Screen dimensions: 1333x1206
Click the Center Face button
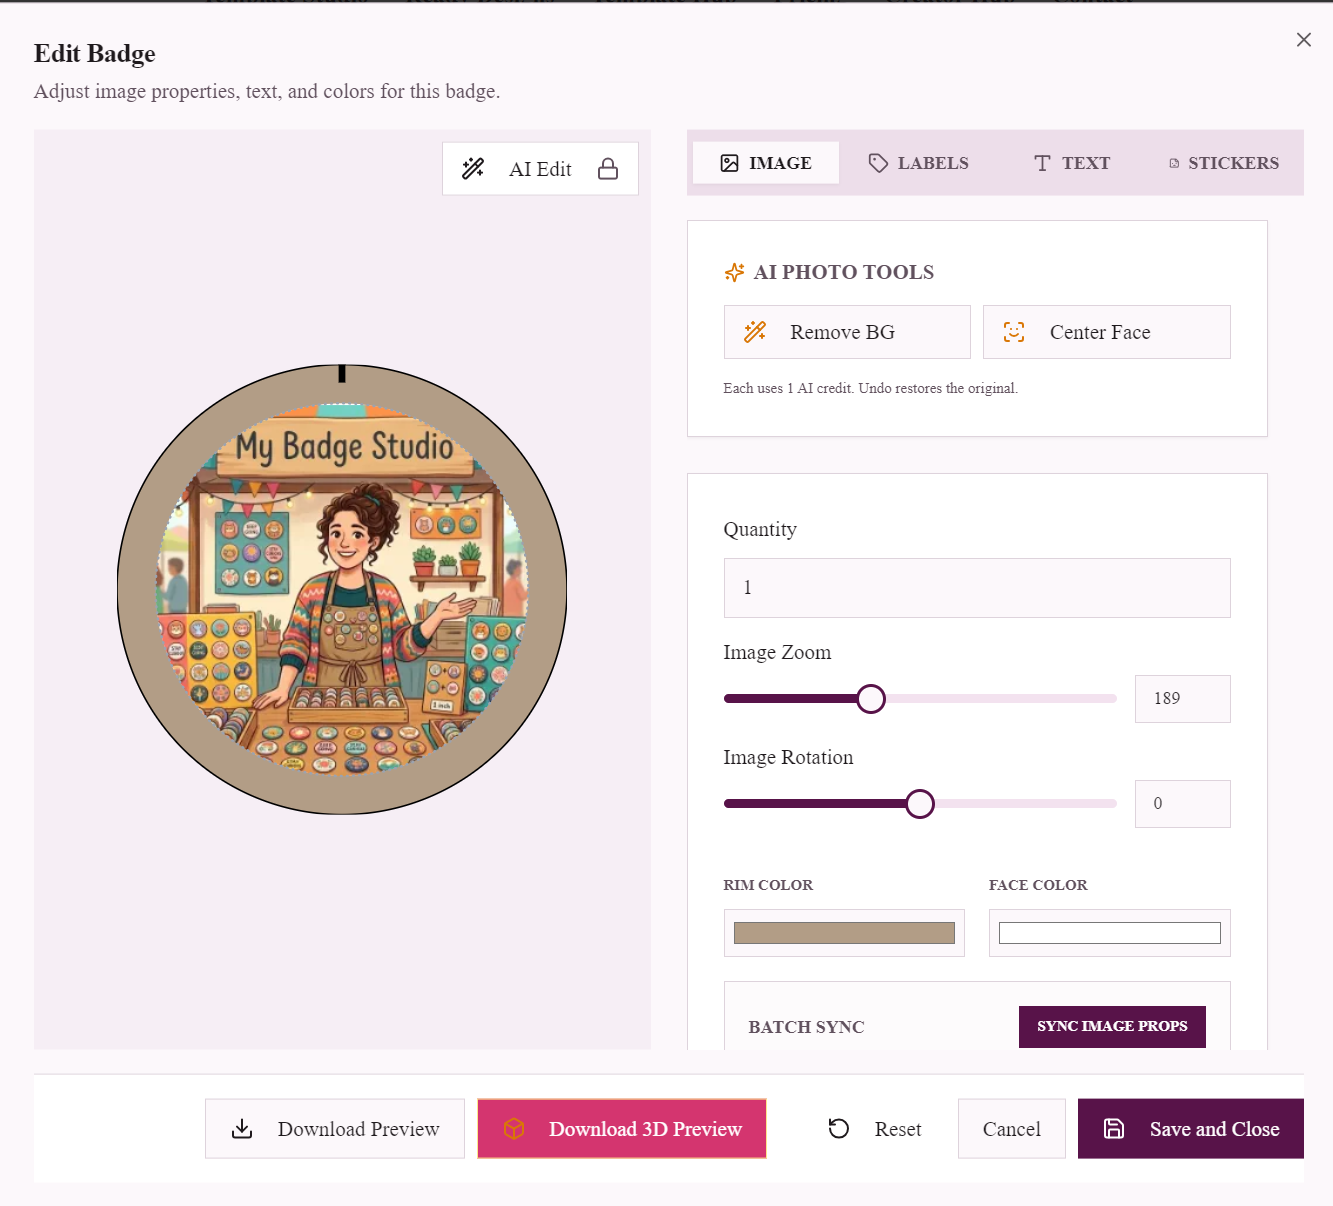[x=1106, y=332]
